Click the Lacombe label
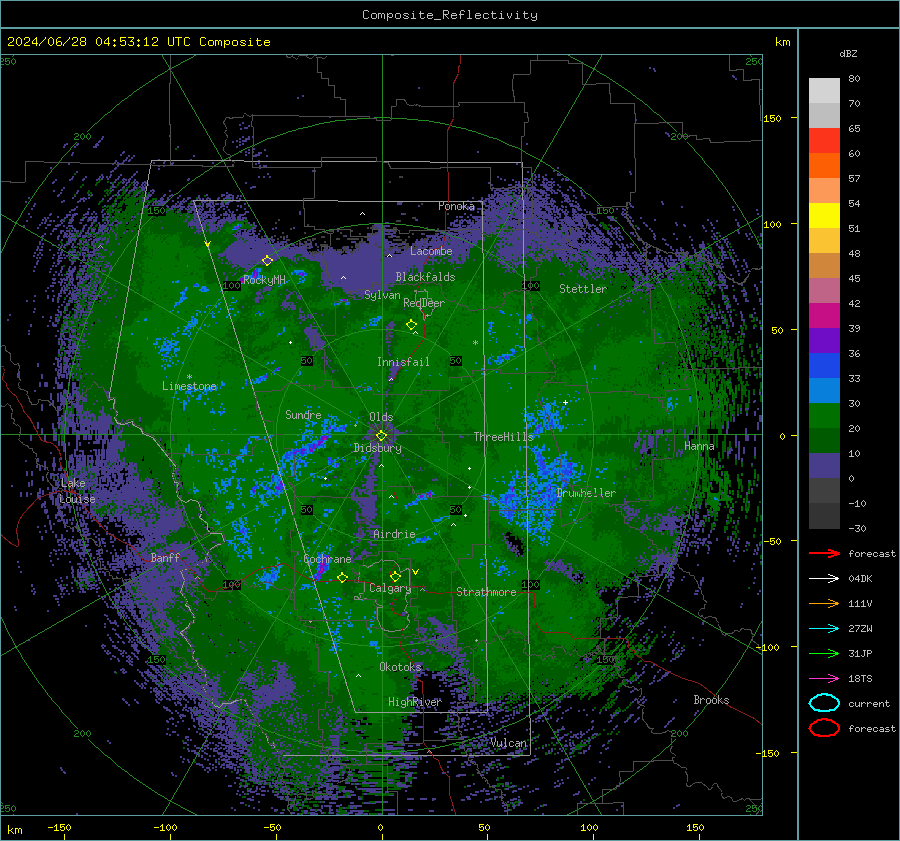Viewport: 900px width, 841px height. pos(431,251)
